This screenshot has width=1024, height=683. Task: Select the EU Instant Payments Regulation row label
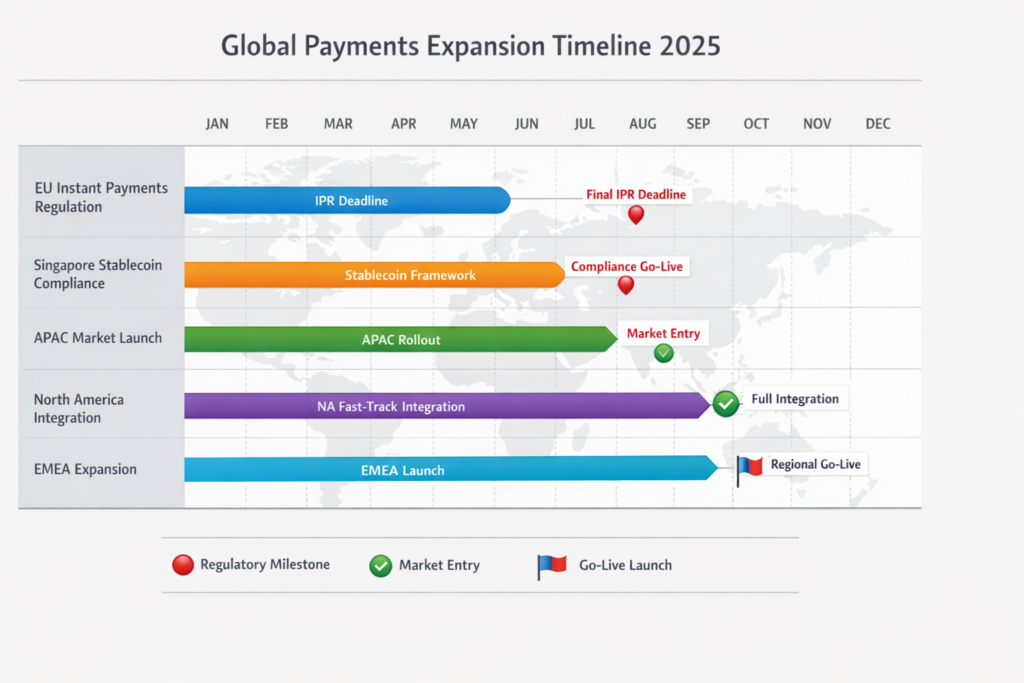point(101,197)
